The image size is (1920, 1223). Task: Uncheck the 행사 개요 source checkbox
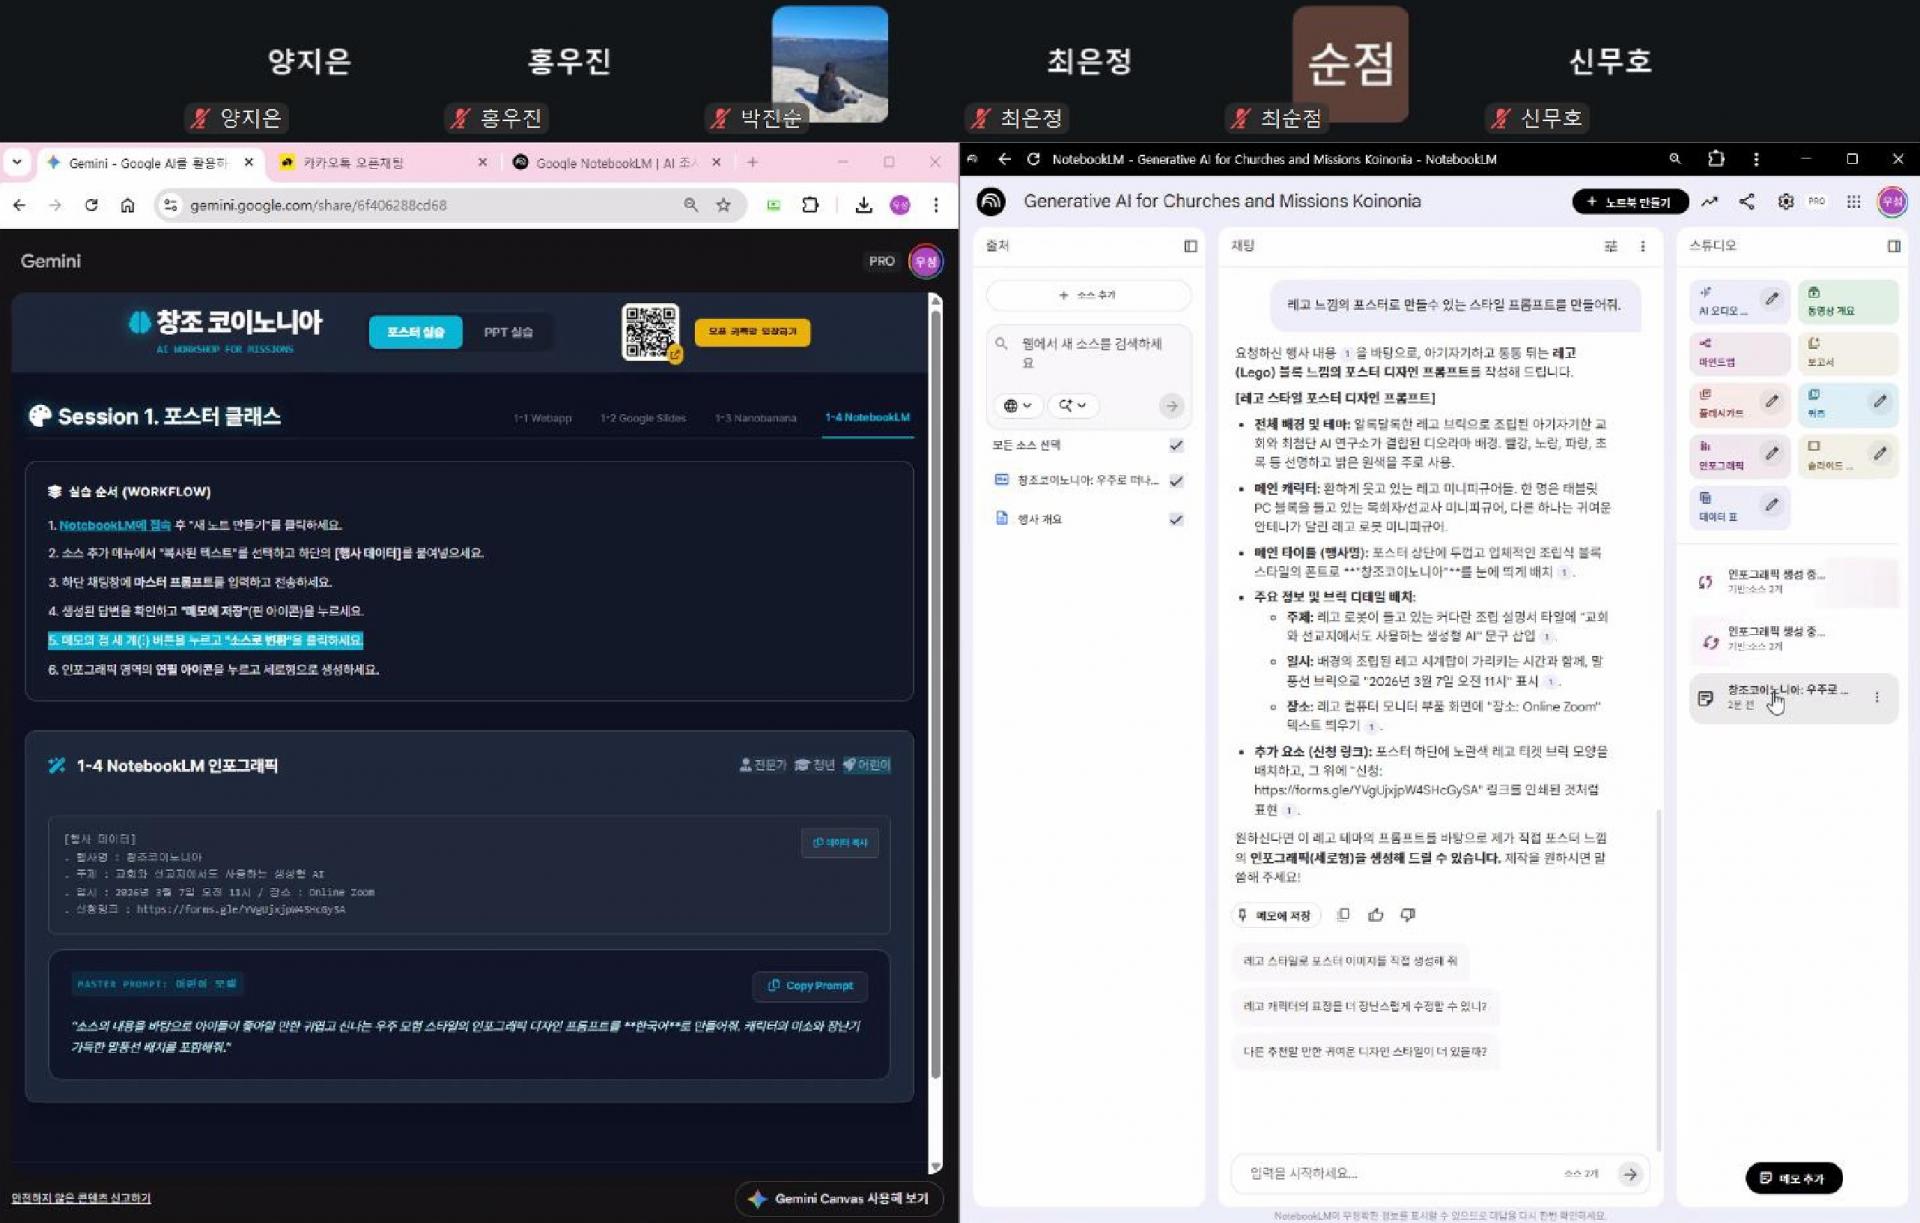(1176, 520)
